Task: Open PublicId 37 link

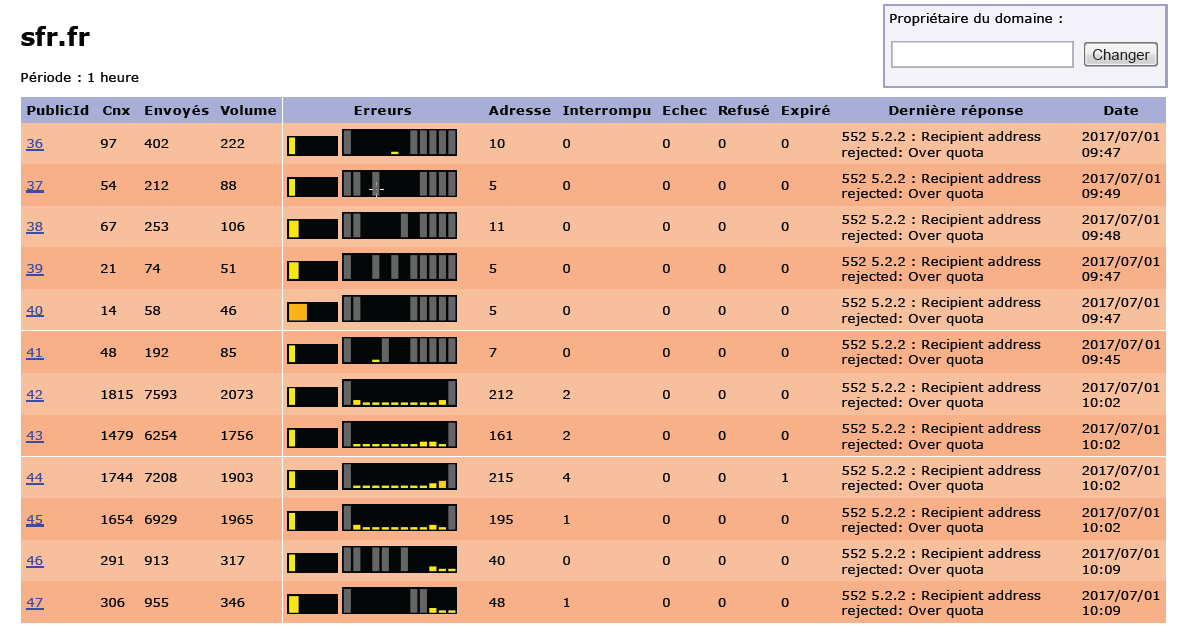Action: (x=35, y=186)
